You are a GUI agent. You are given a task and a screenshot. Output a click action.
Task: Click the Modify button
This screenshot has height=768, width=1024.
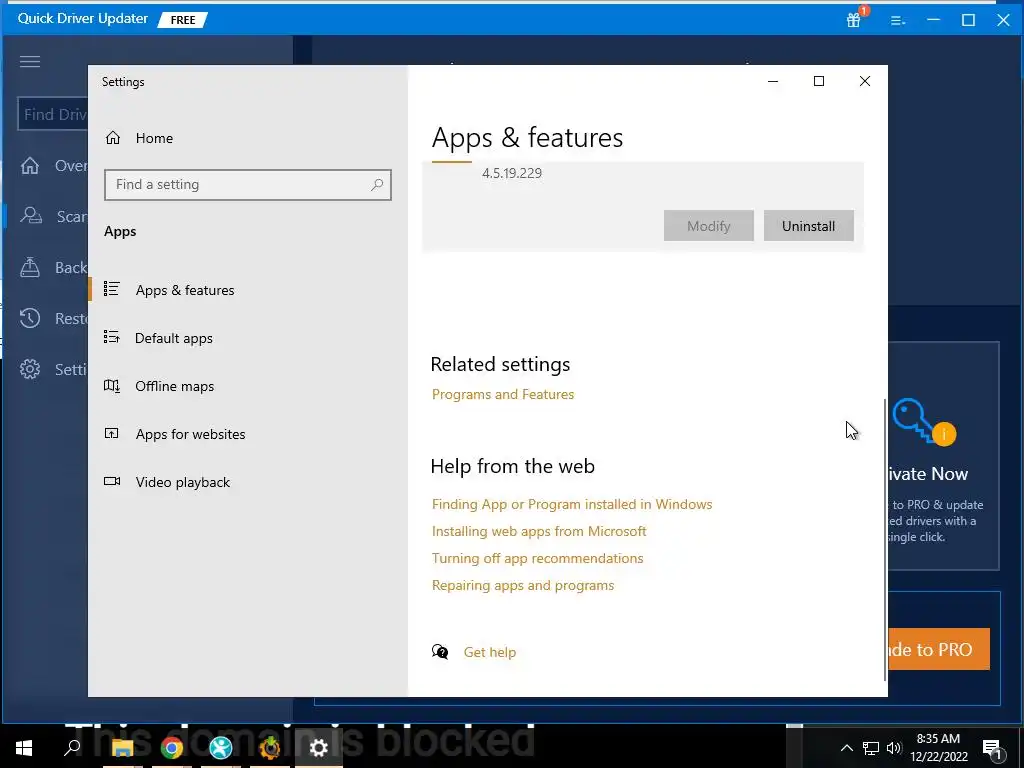coord(709,225)
